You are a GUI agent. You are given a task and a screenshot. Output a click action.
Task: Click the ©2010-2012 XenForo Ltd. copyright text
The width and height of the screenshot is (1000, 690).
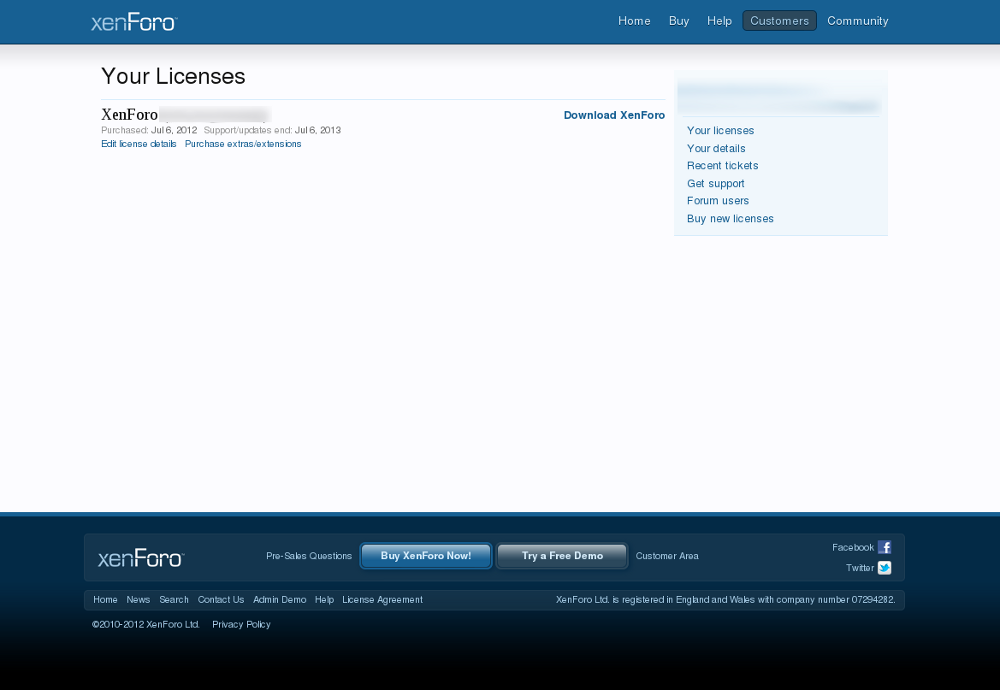pyautogui.click(x=145, y=625)
